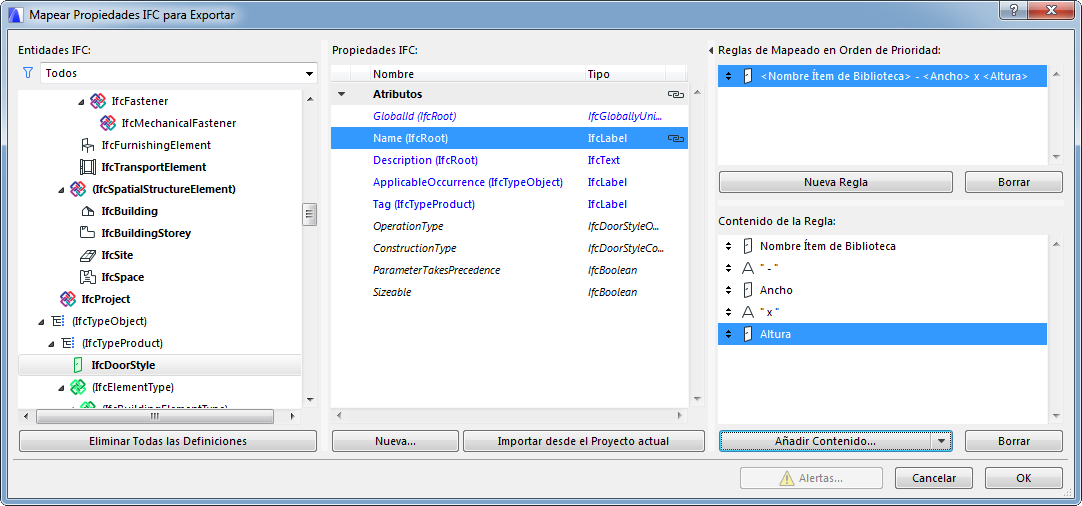The height and width of the screenshot is (506, 1082).
Task: Click the link icon on the Atributos header
Action: click(x=675, y=94)
